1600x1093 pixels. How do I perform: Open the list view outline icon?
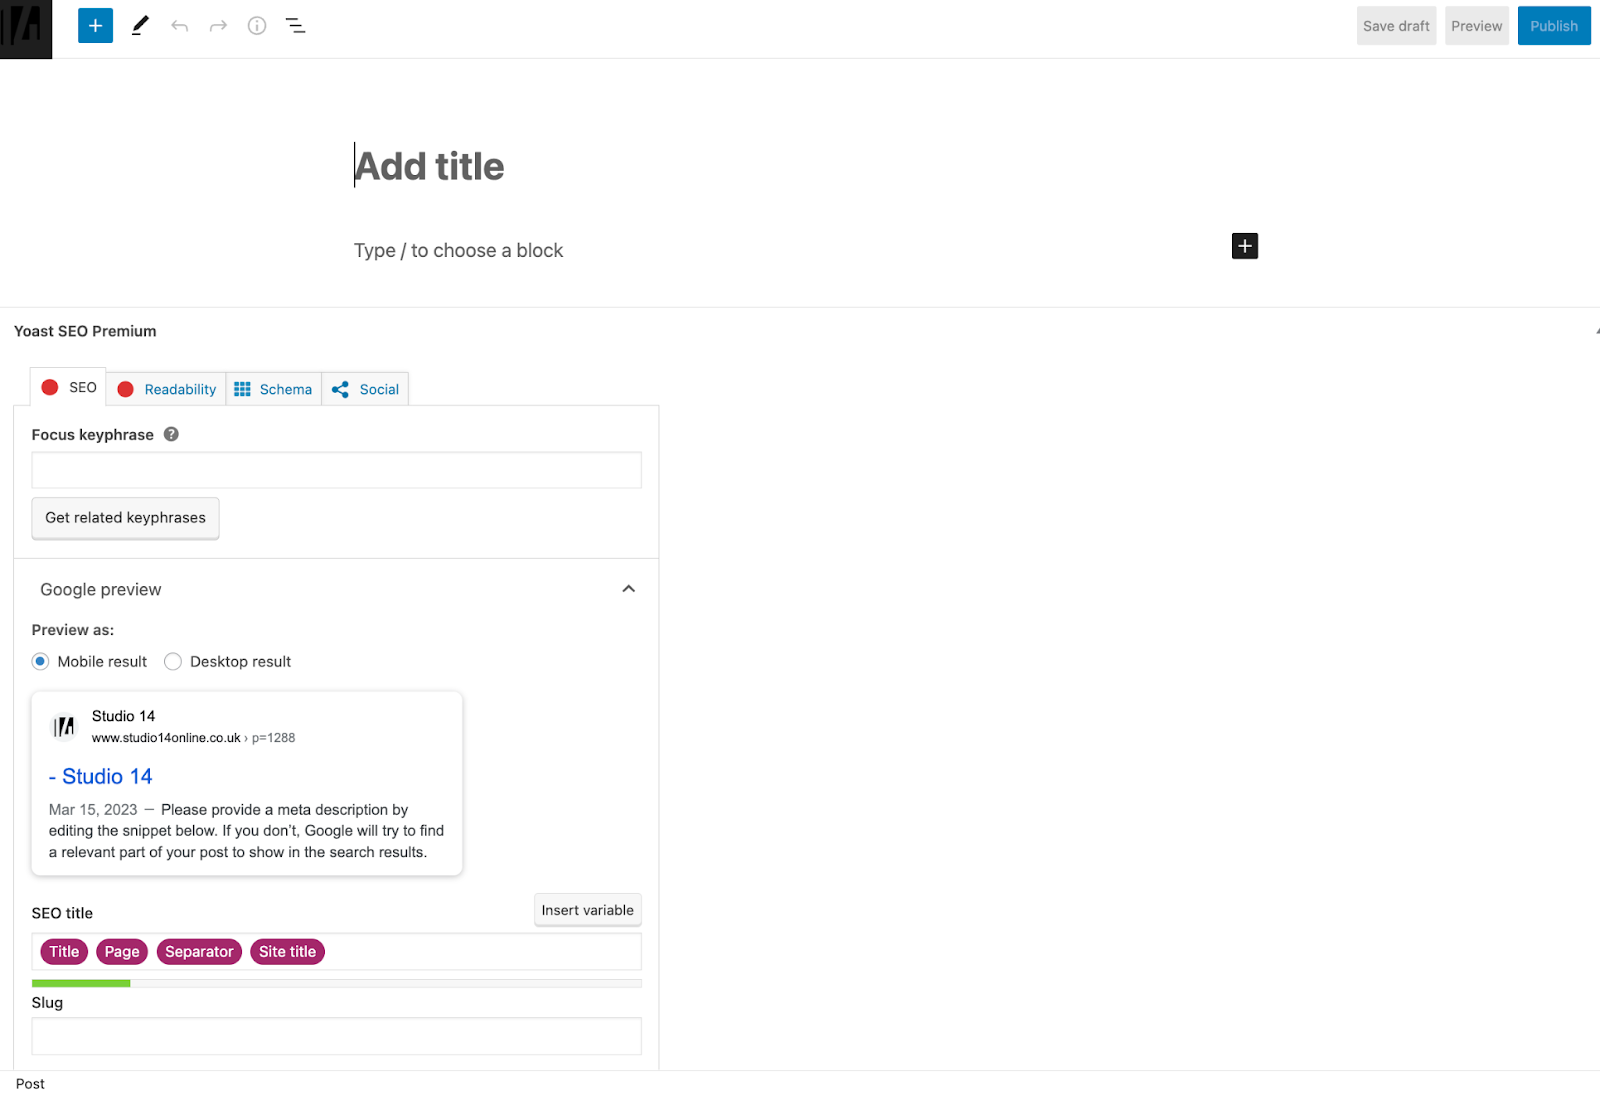click(296, 26)
